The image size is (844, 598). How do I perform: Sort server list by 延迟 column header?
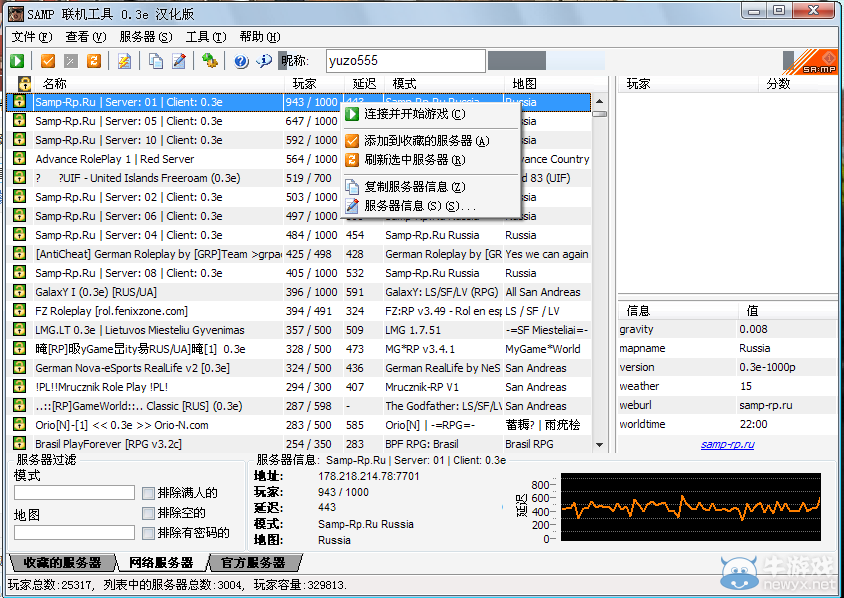364,83
